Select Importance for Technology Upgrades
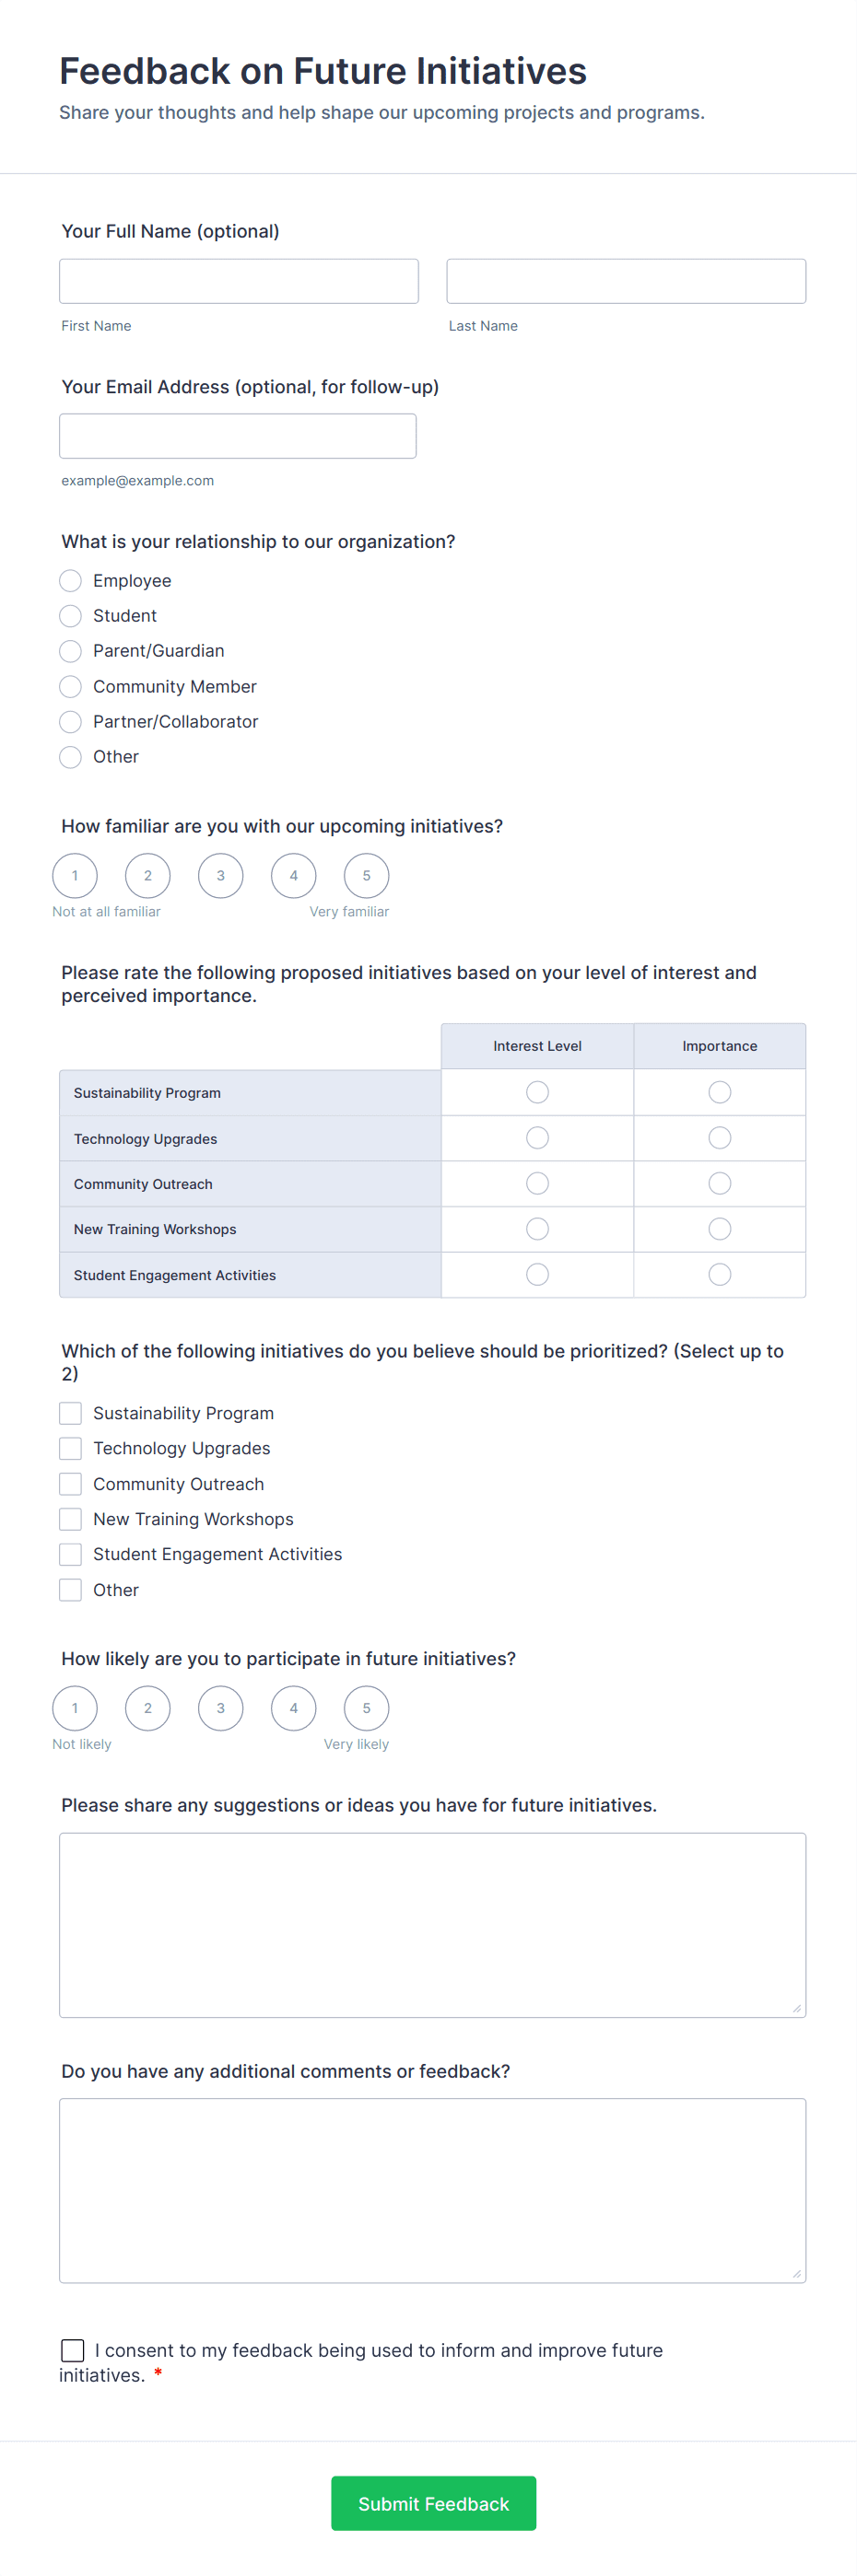 pos(719,1137)
